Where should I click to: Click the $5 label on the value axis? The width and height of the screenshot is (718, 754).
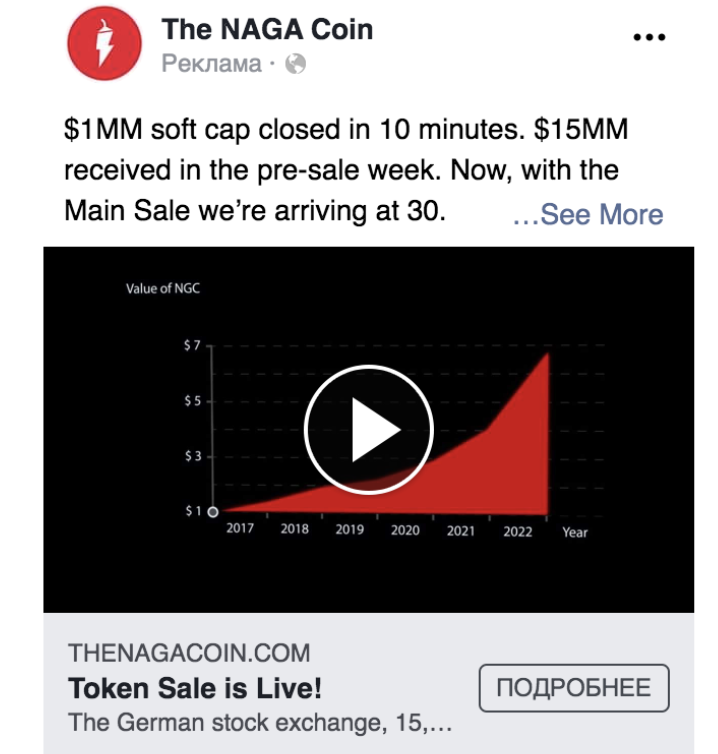(x=193, y=401)
